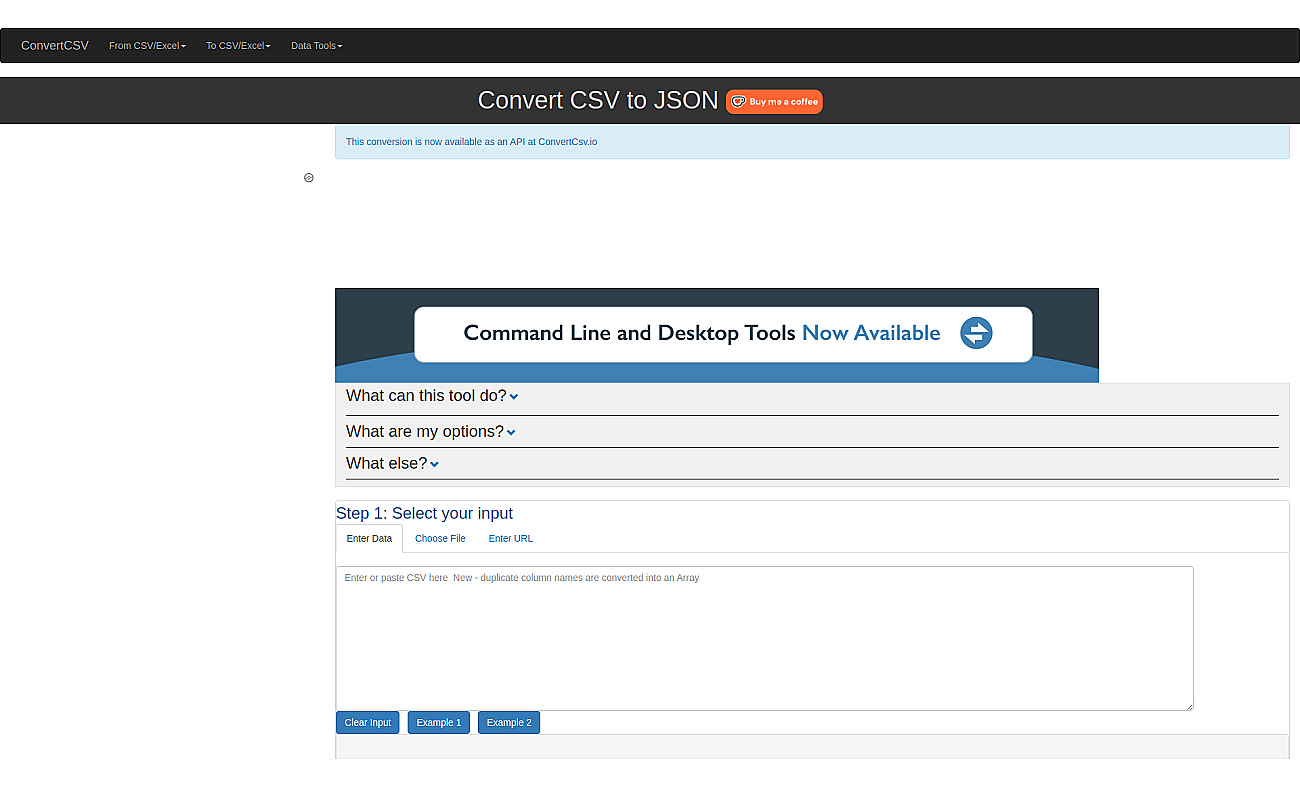Switch to the Choose File tab
The image size is (1300, 788).
click(440, 539)
